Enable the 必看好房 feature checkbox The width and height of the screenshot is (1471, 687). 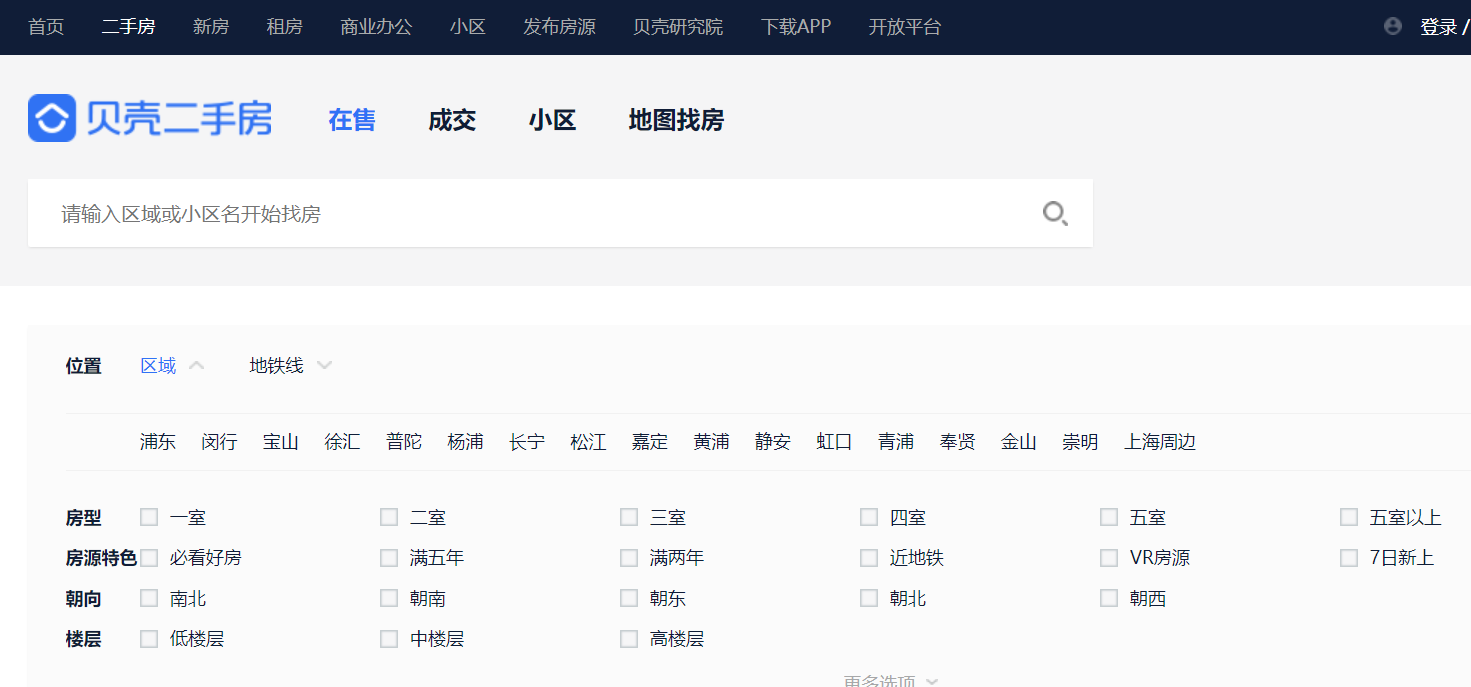[x=149, y=557]
